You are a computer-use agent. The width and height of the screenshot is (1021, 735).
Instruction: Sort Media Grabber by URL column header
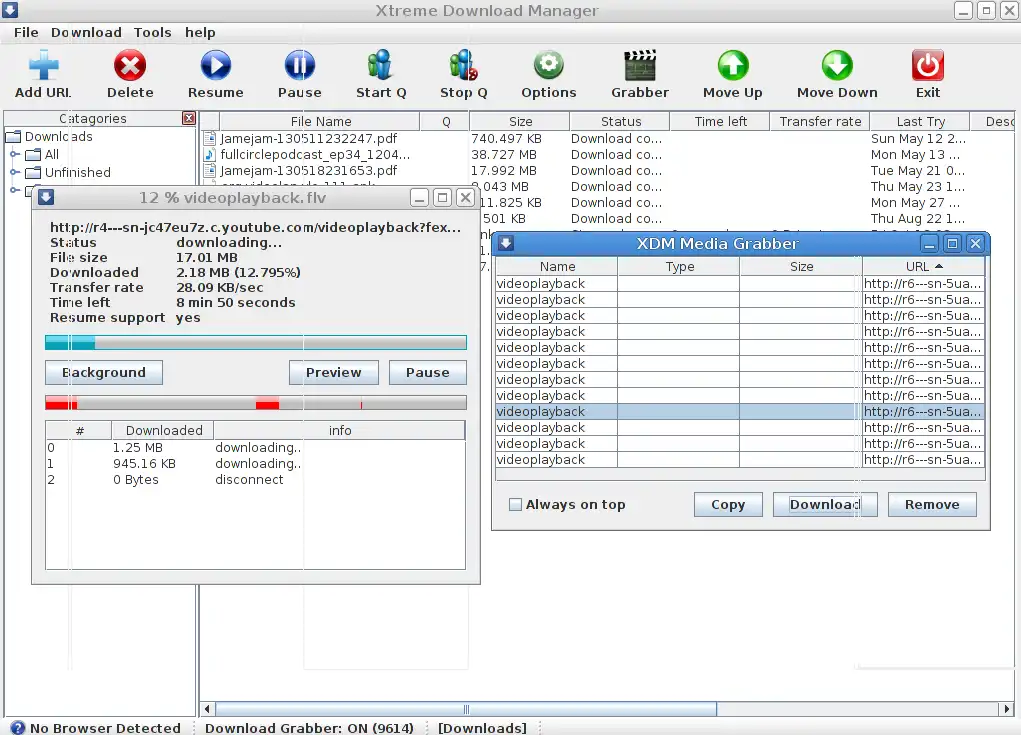click(923, 266)
